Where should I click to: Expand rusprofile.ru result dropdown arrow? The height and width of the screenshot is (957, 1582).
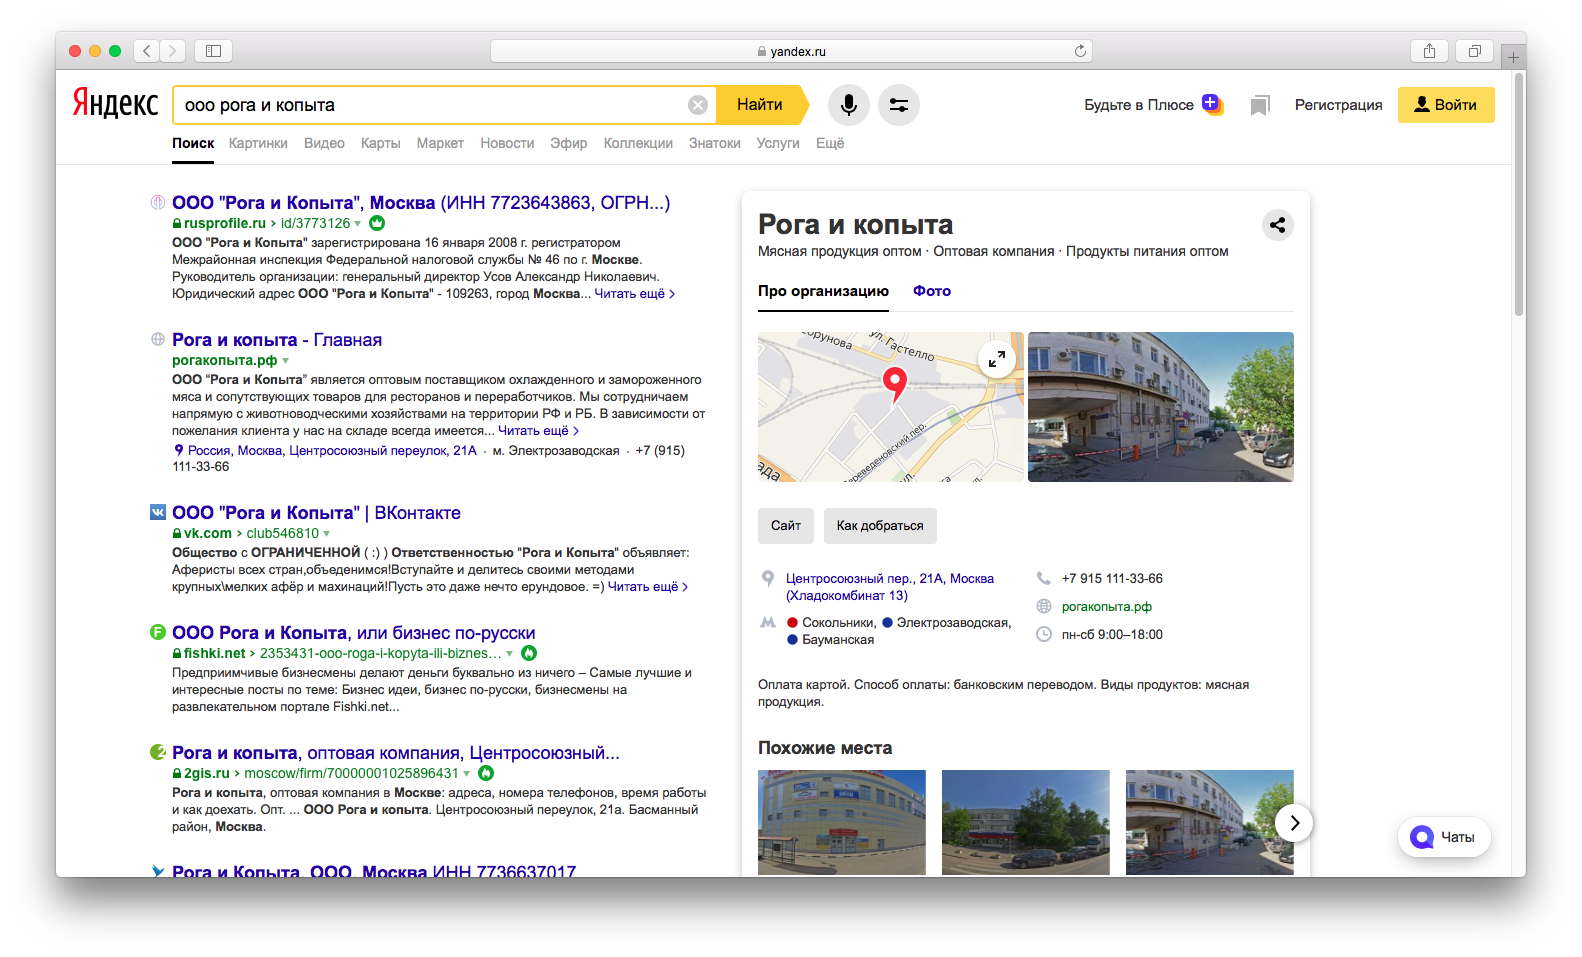(358, 224)
